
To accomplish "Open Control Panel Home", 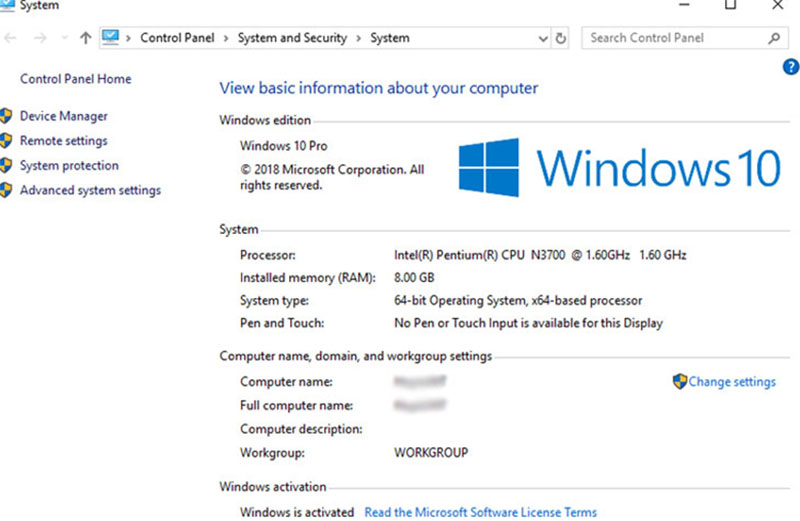I will (x=75, y=79).
